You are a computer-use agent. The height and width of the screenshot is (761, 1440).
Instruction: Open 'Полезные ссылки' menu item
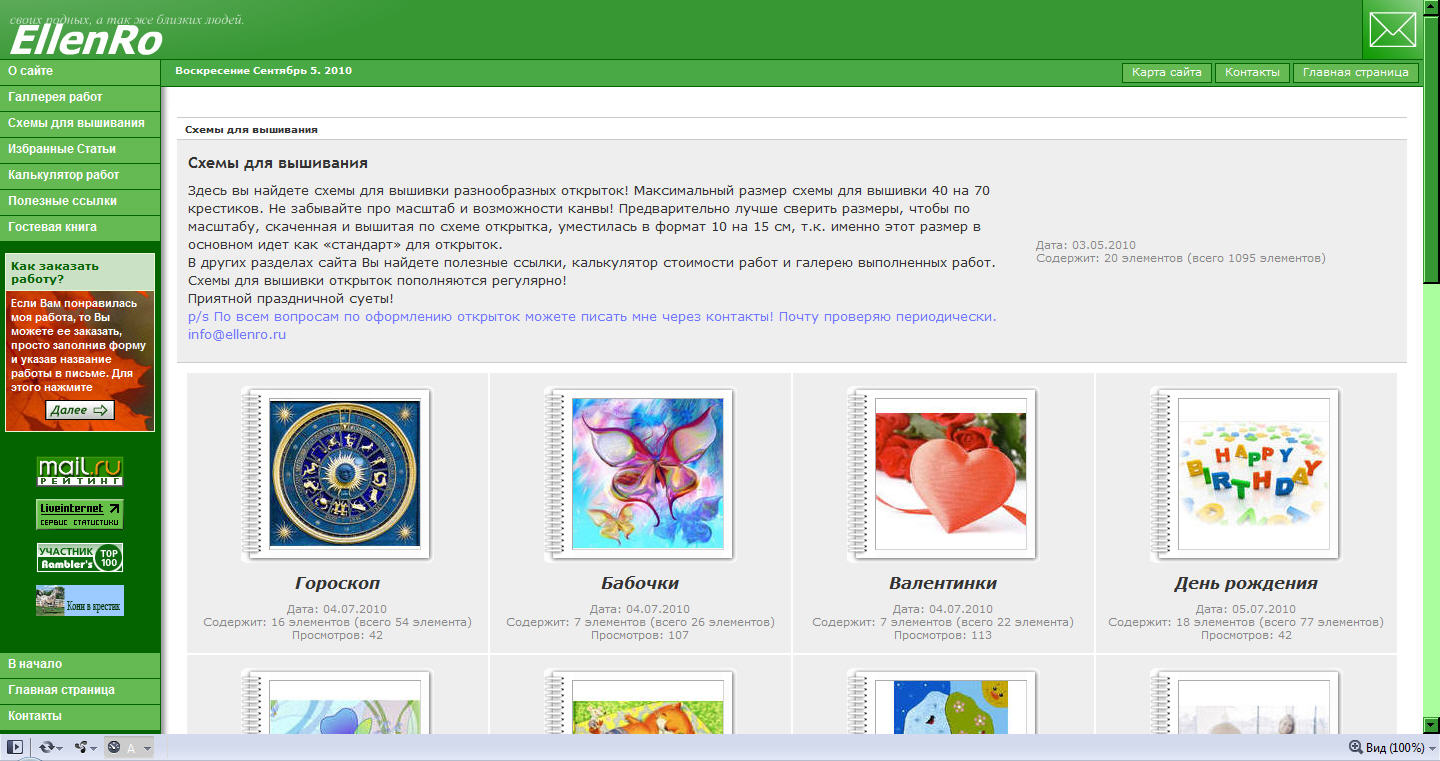[x=80, y=201]
